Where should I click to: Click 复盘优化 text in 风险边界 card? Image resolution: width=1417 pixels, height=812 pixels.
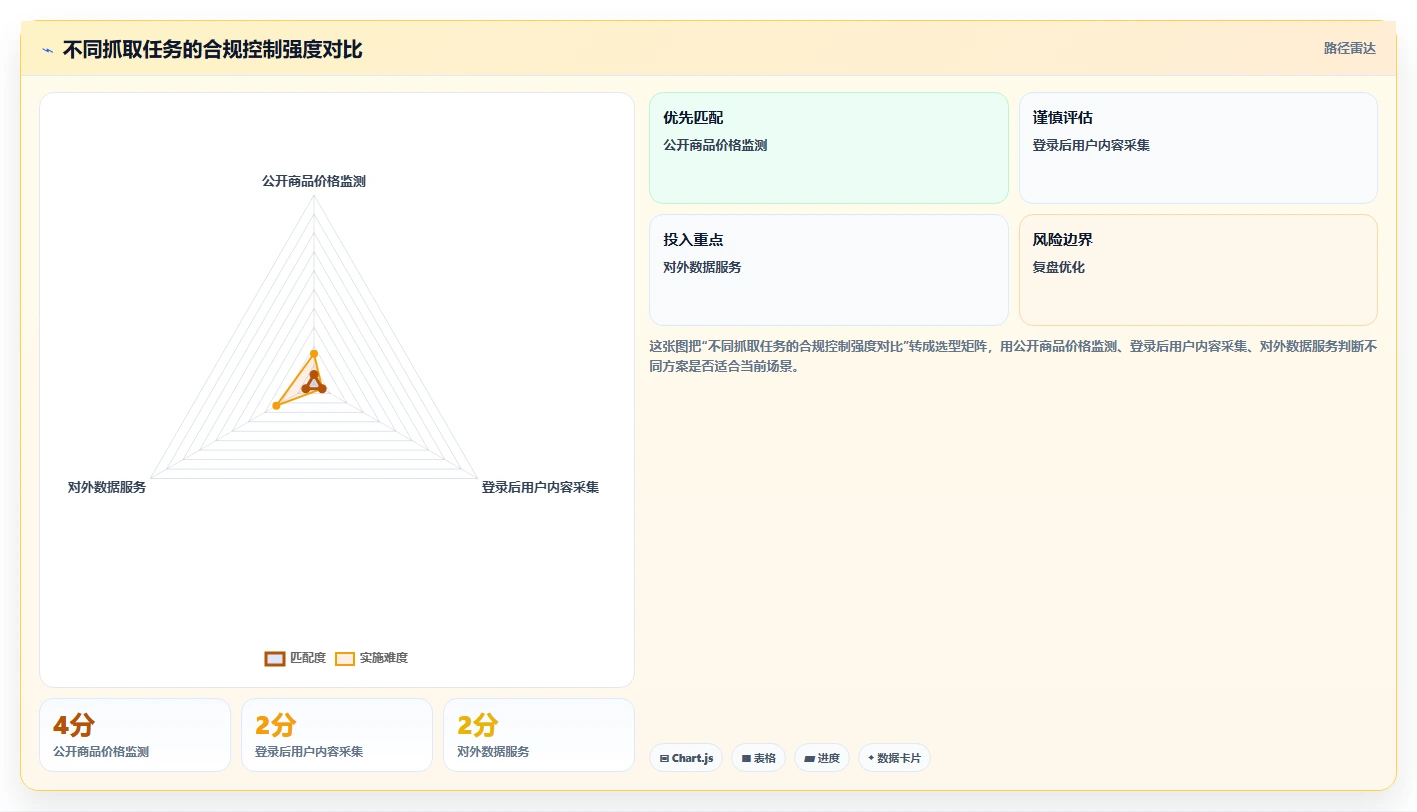click(1059, 267)
